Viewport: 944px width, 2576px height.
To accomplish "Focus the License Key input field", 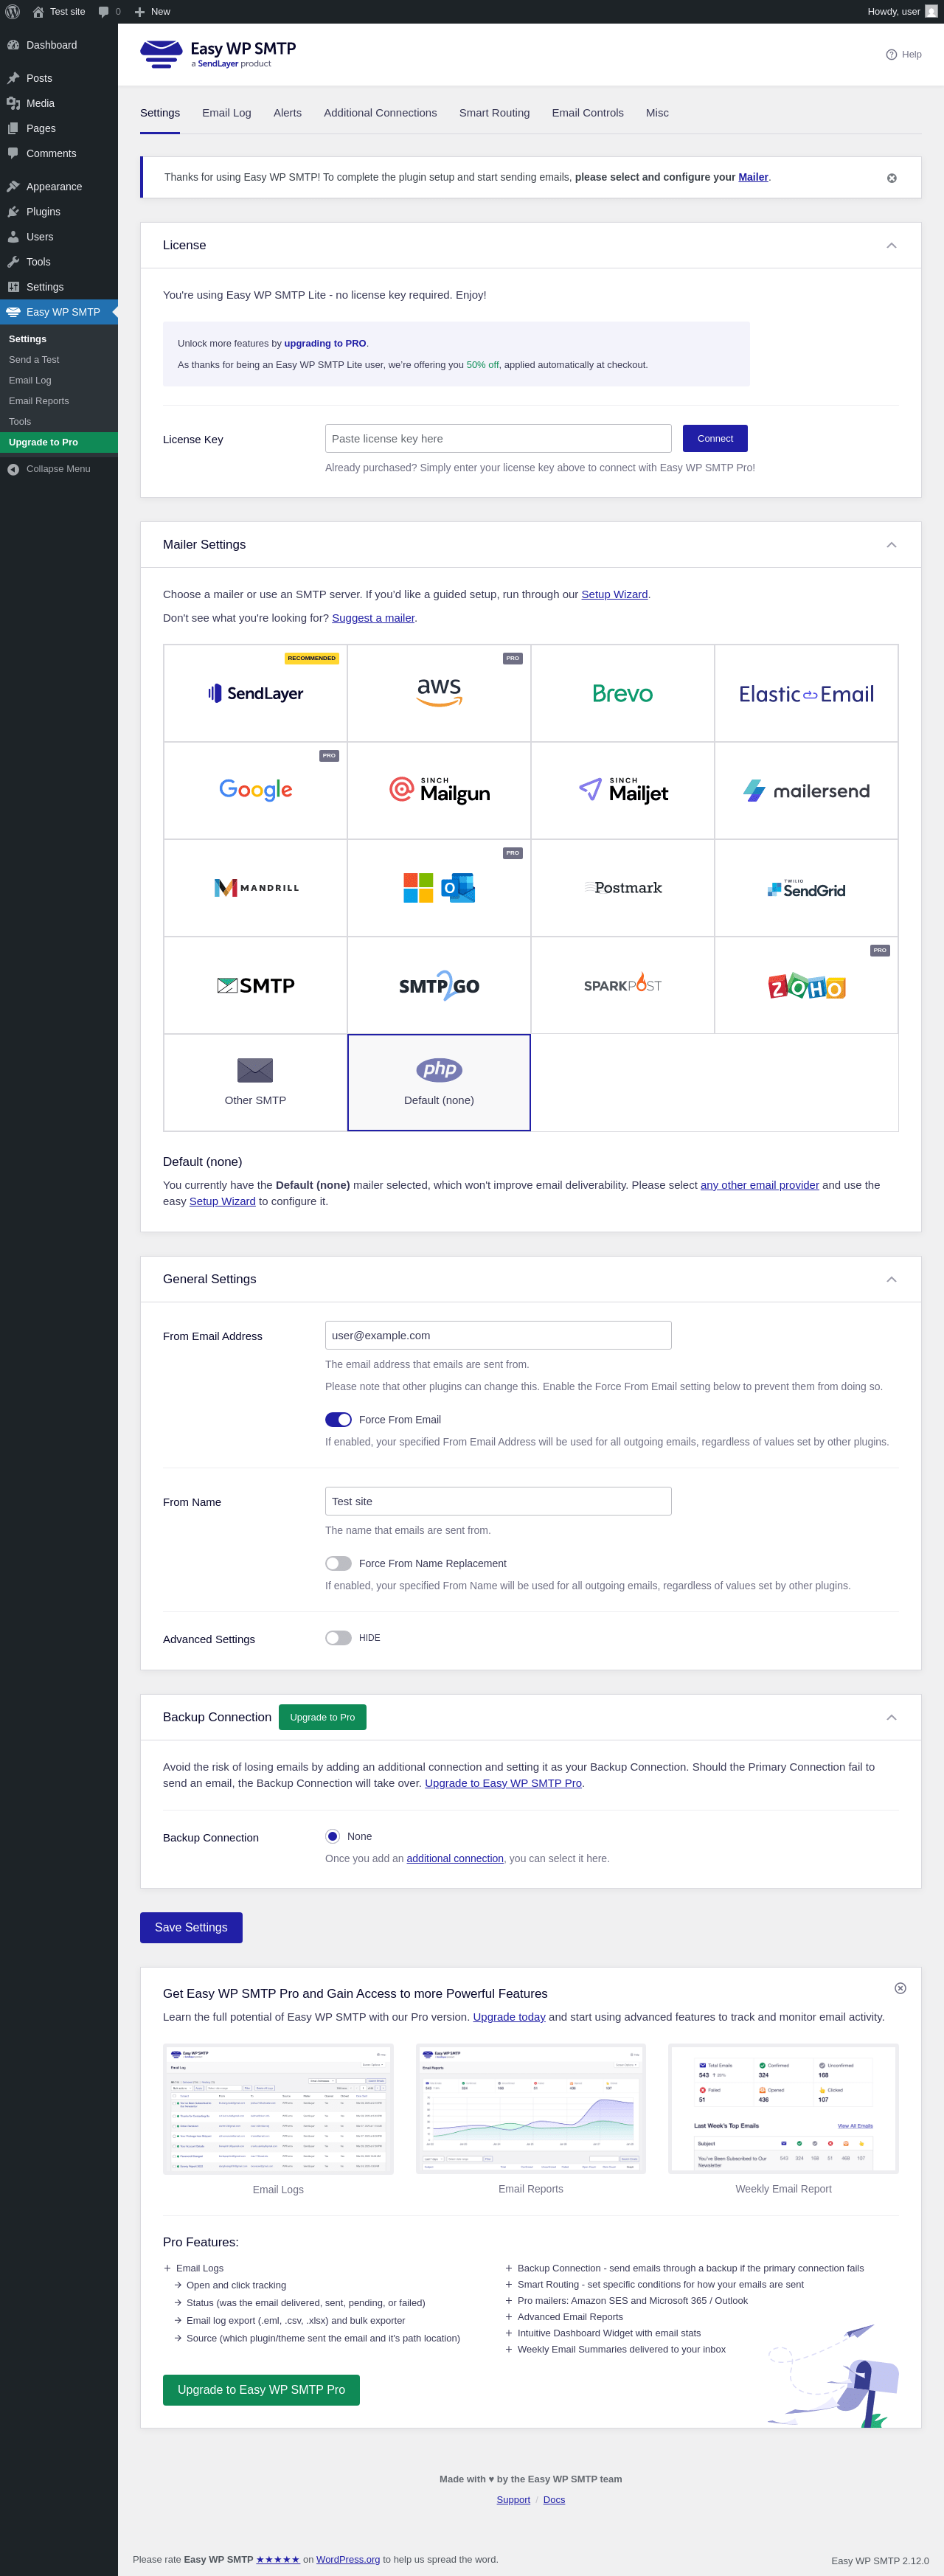I will [498, 438].
